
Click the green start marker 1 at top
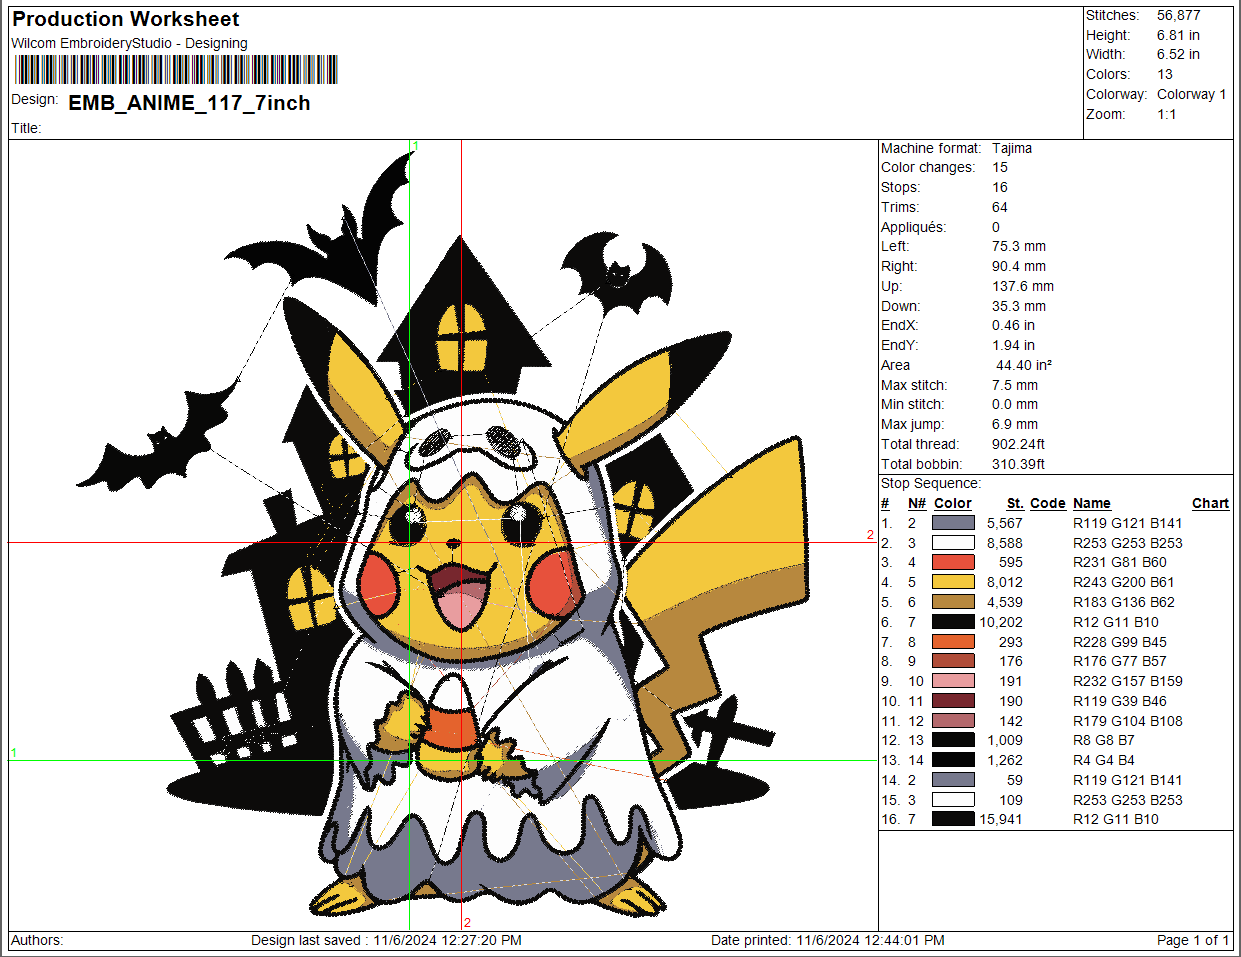point(416,146)
